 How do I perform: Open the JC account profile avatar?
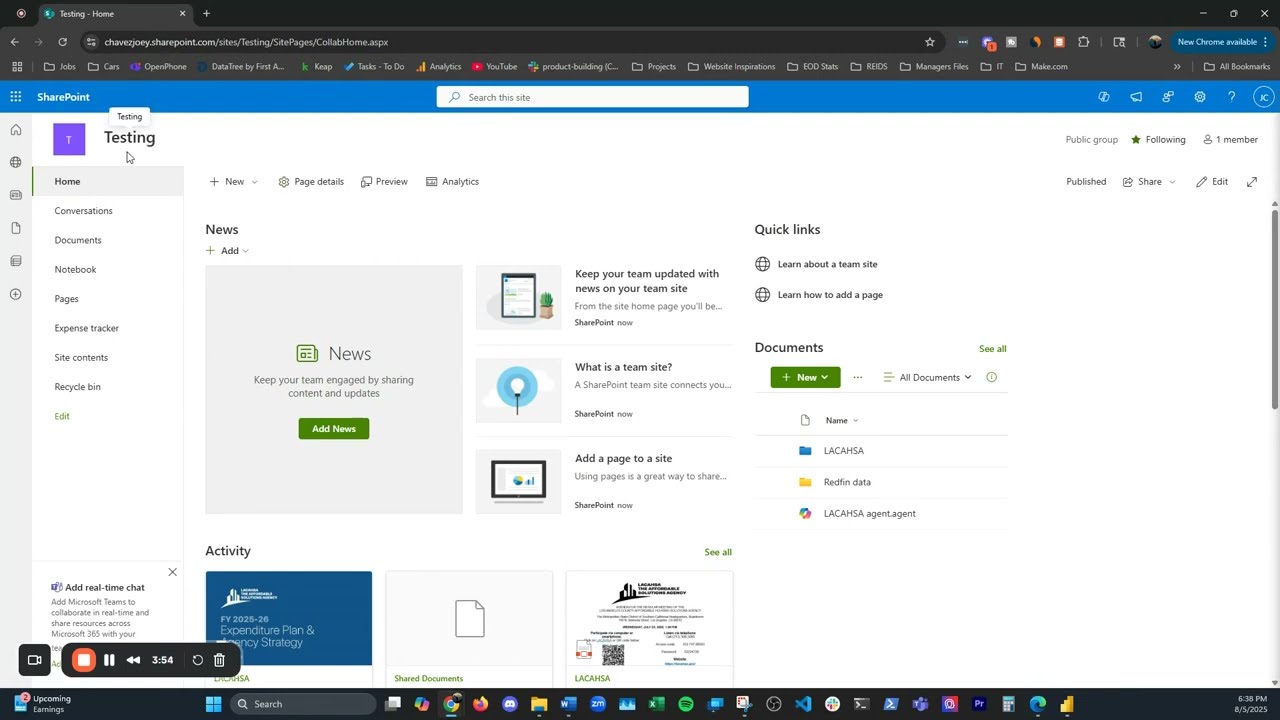pos(1264,97)
